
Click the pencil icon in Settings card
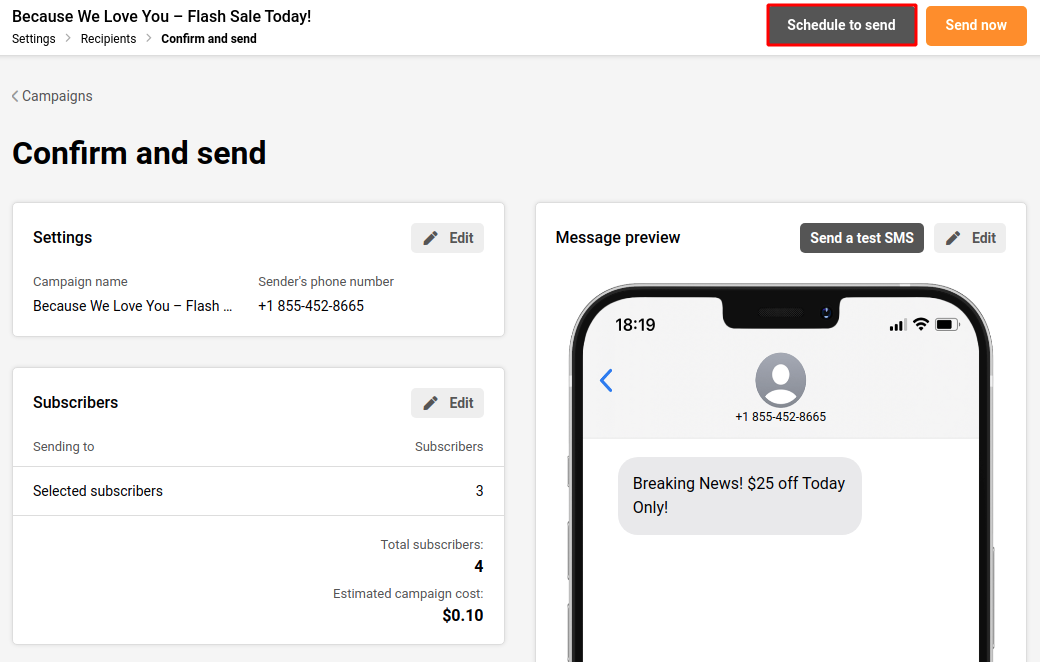coord(431,238)
